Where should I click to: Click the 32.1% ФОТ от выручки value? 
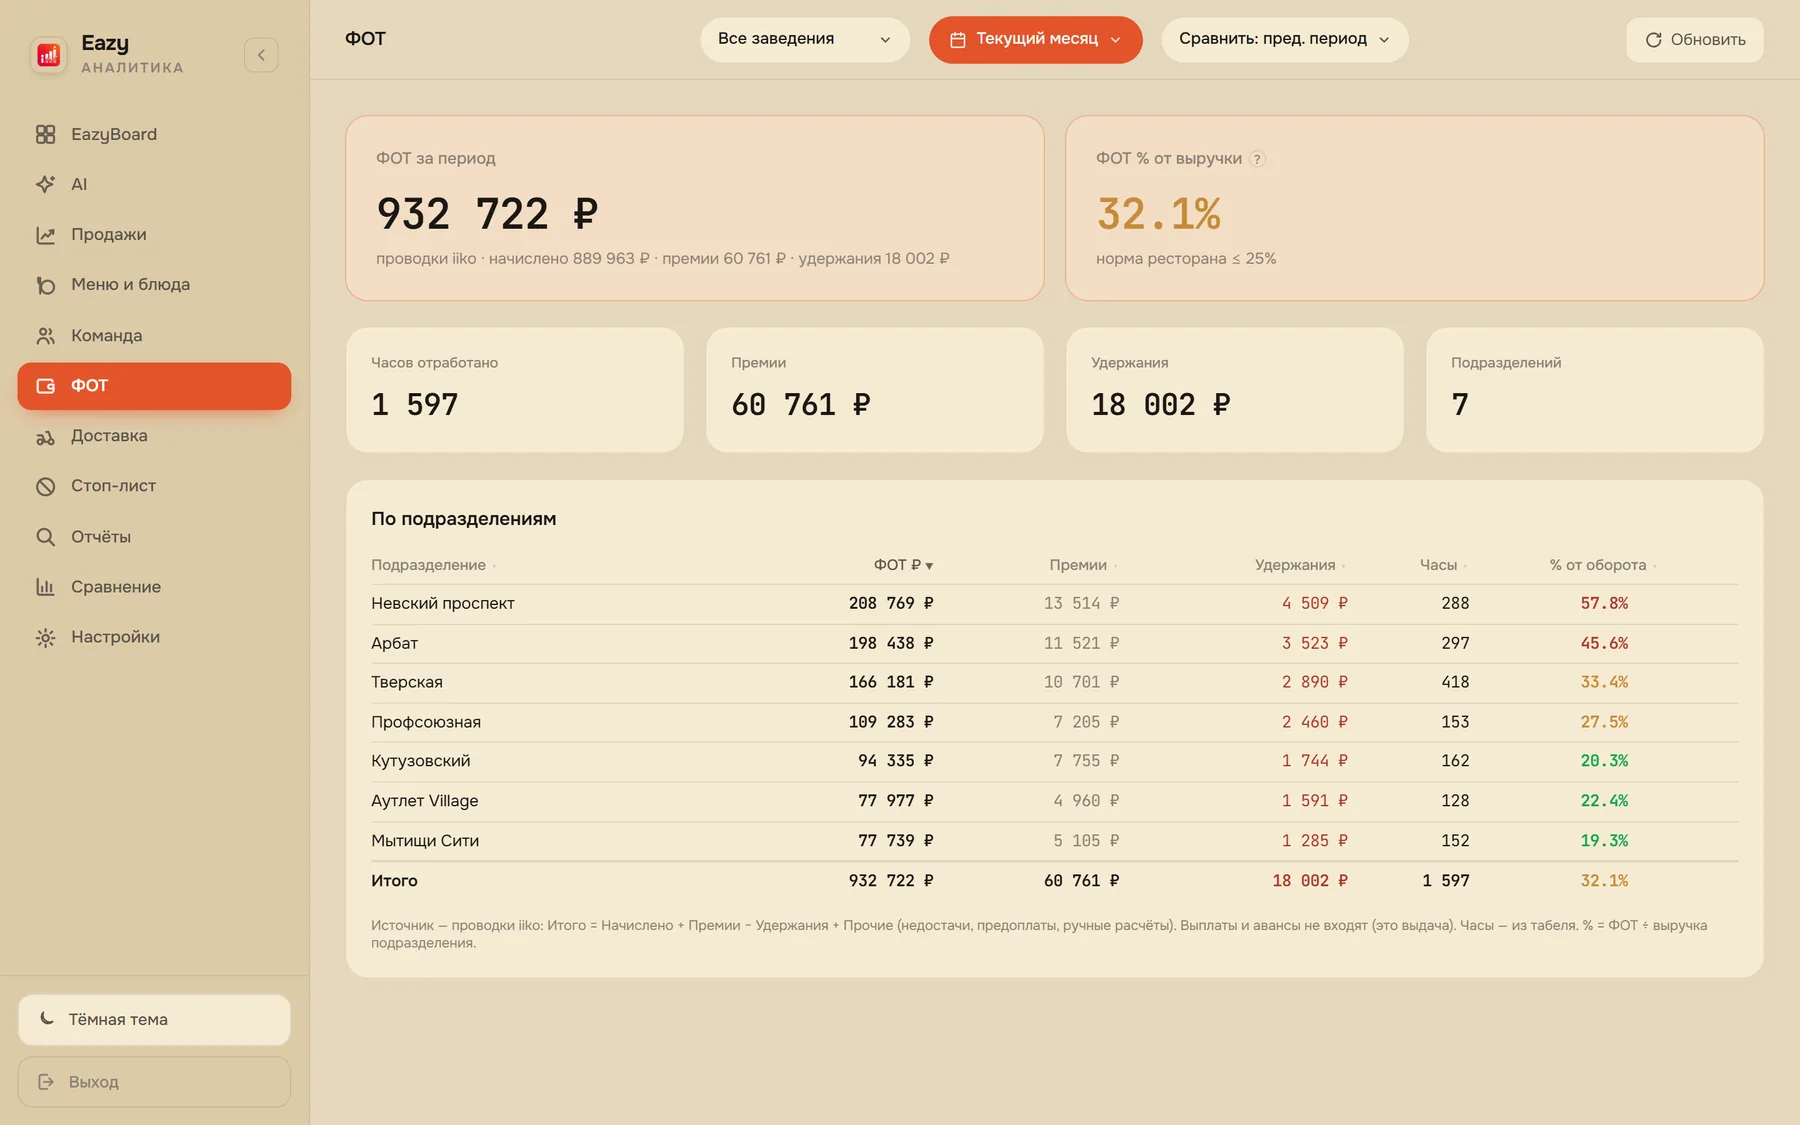(x=1159, y=213)
